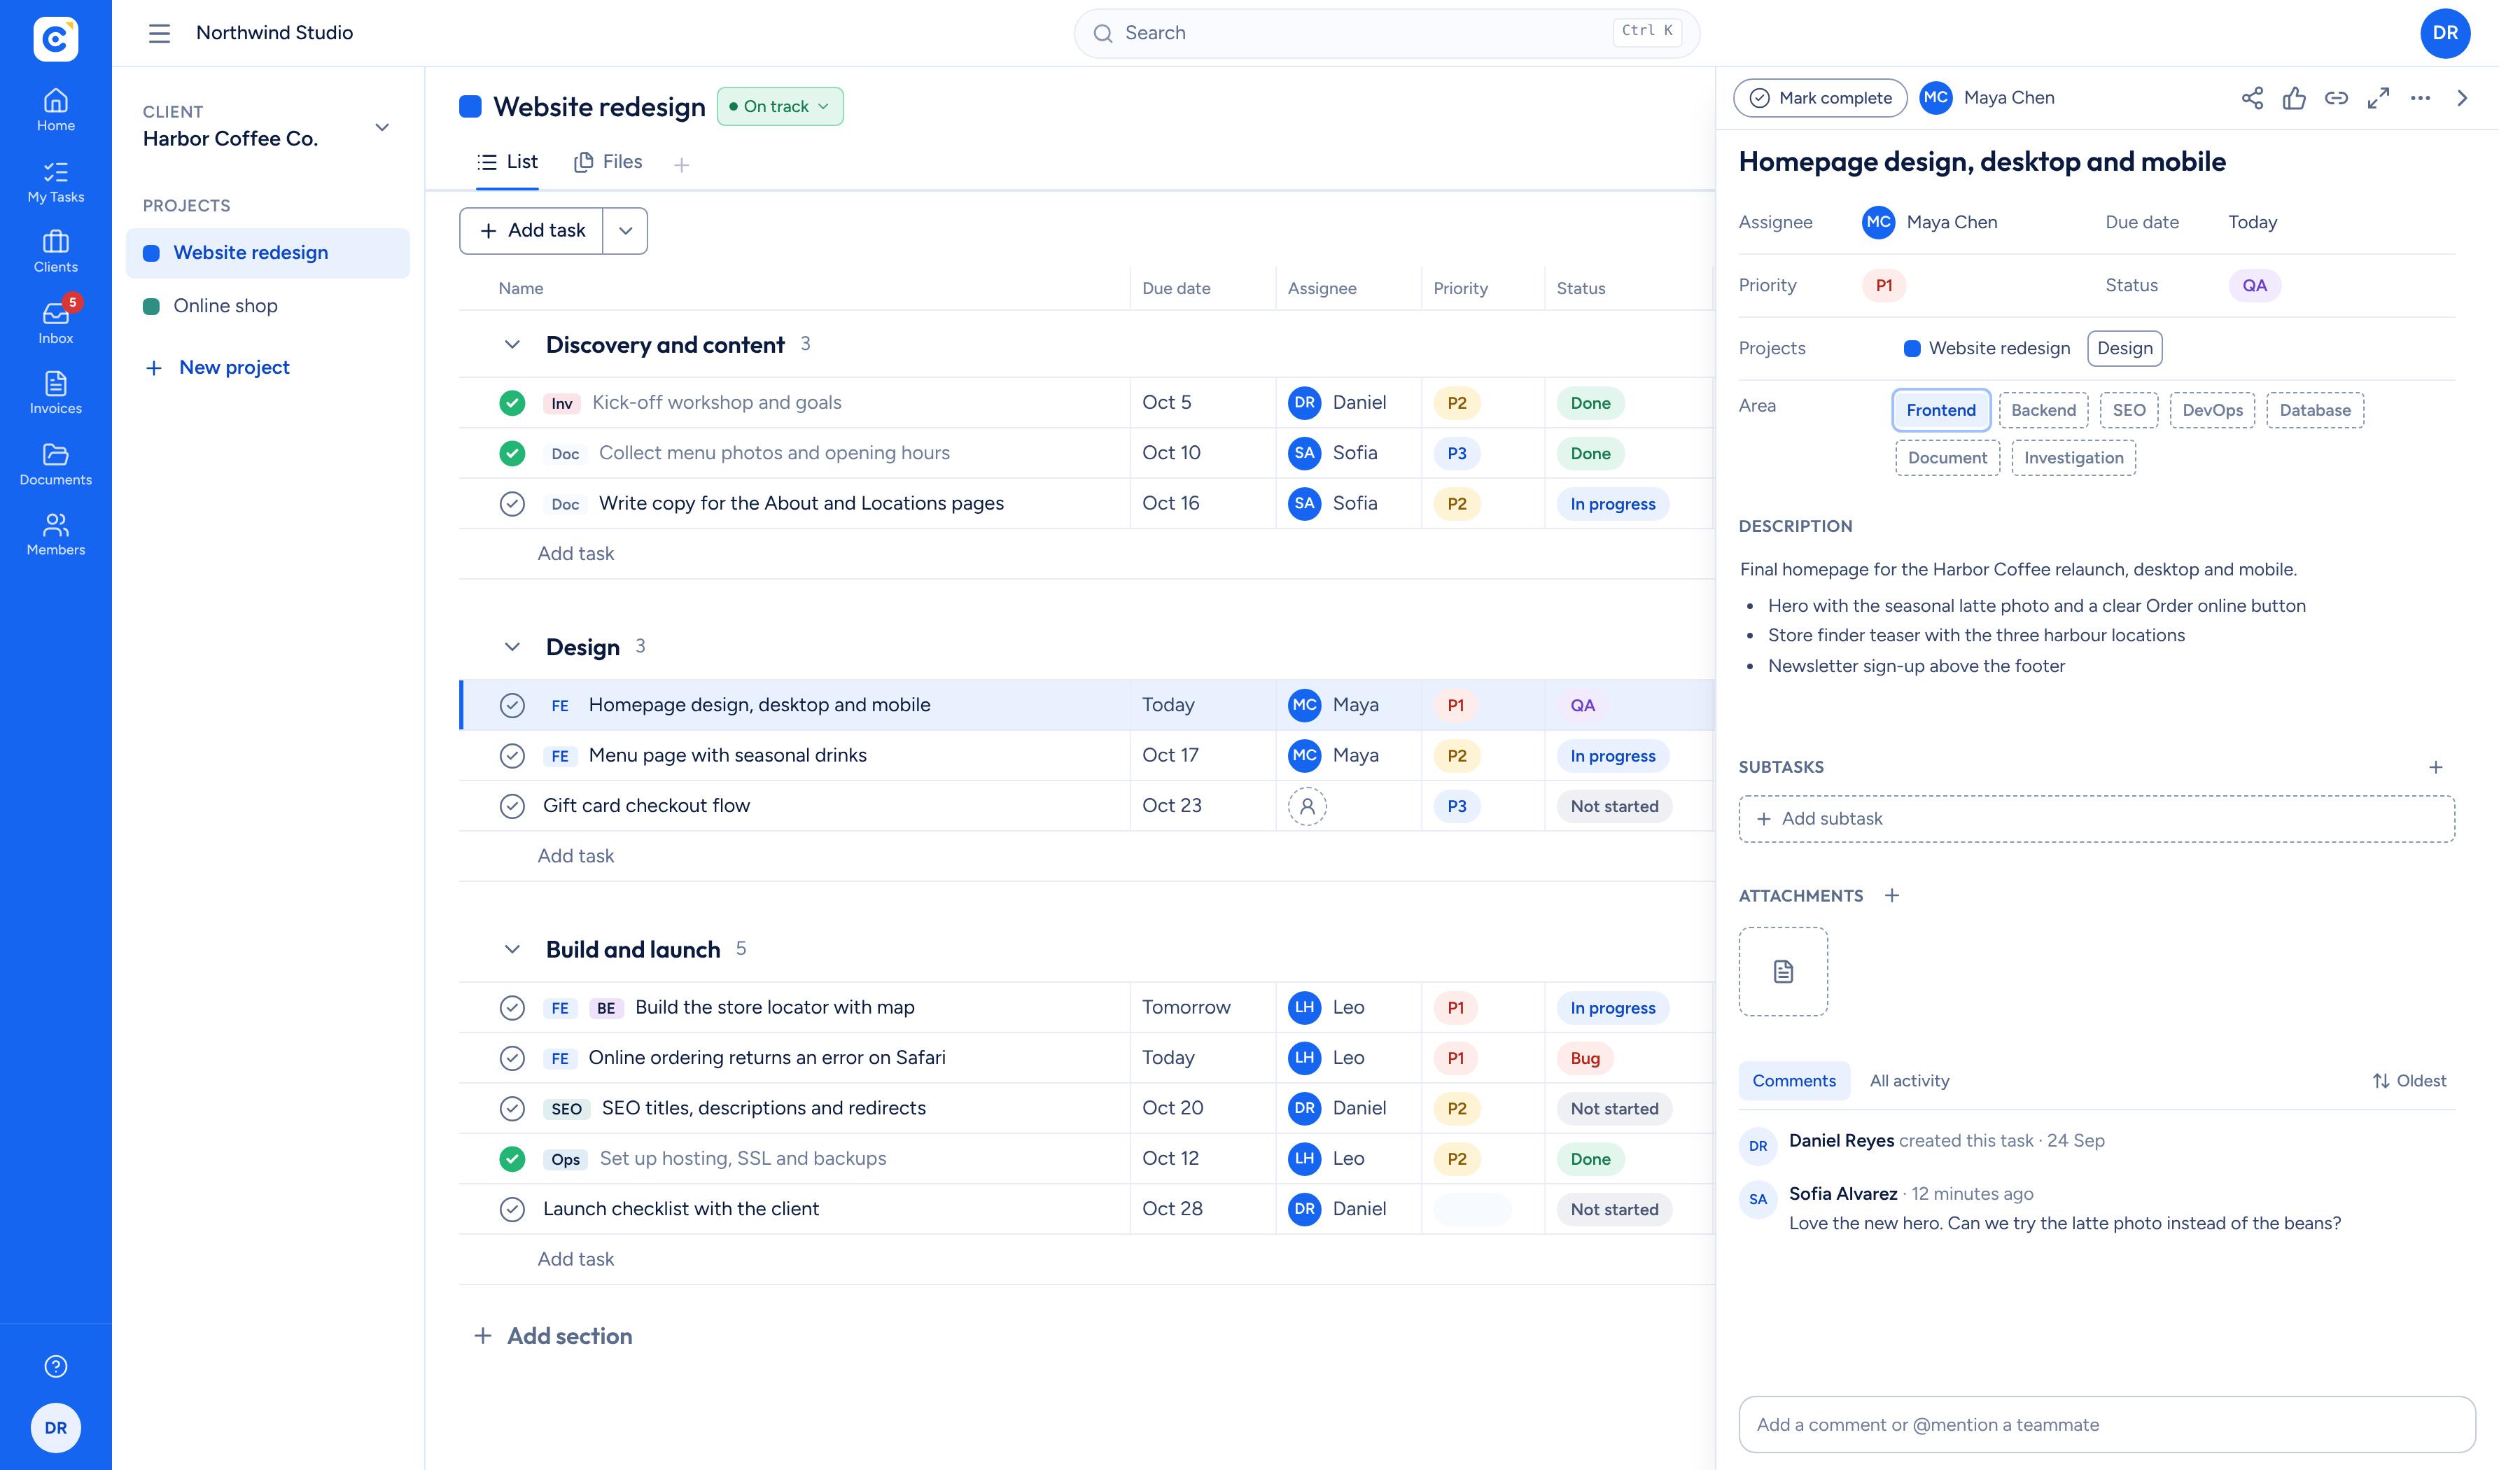Mark 'Write copy for the About' task complete
The image size is (2520, 1470).
click(x=512, y=504)
